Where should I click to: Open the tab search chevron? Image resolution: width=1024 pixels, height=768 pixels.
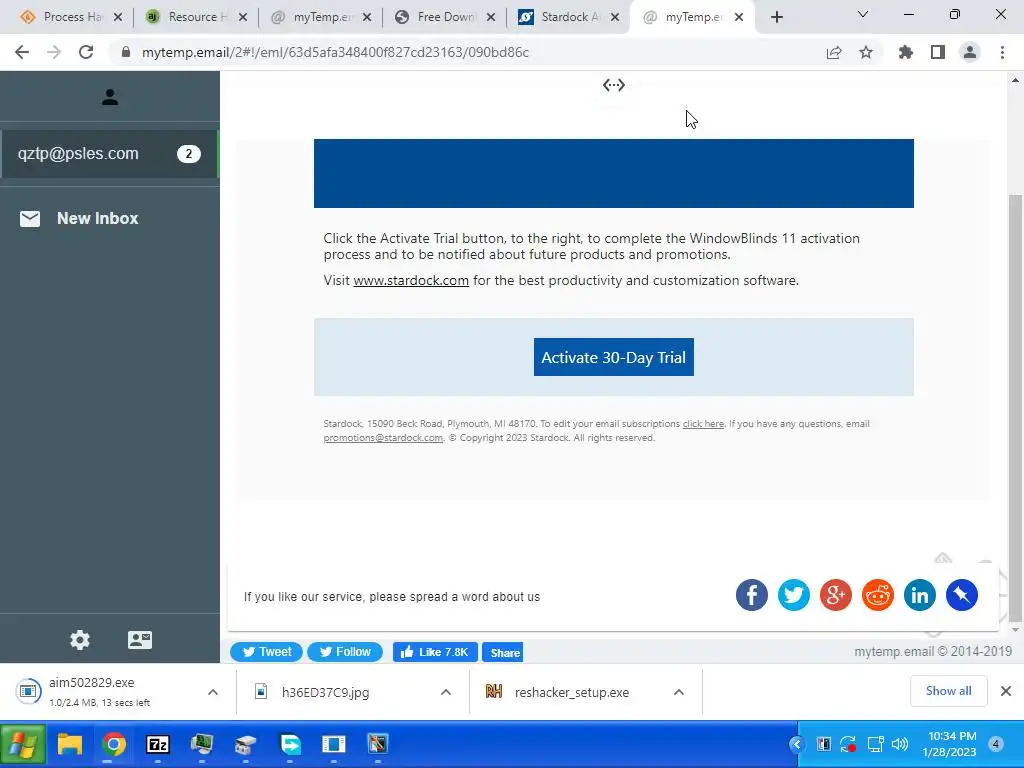tap(863, 14)
